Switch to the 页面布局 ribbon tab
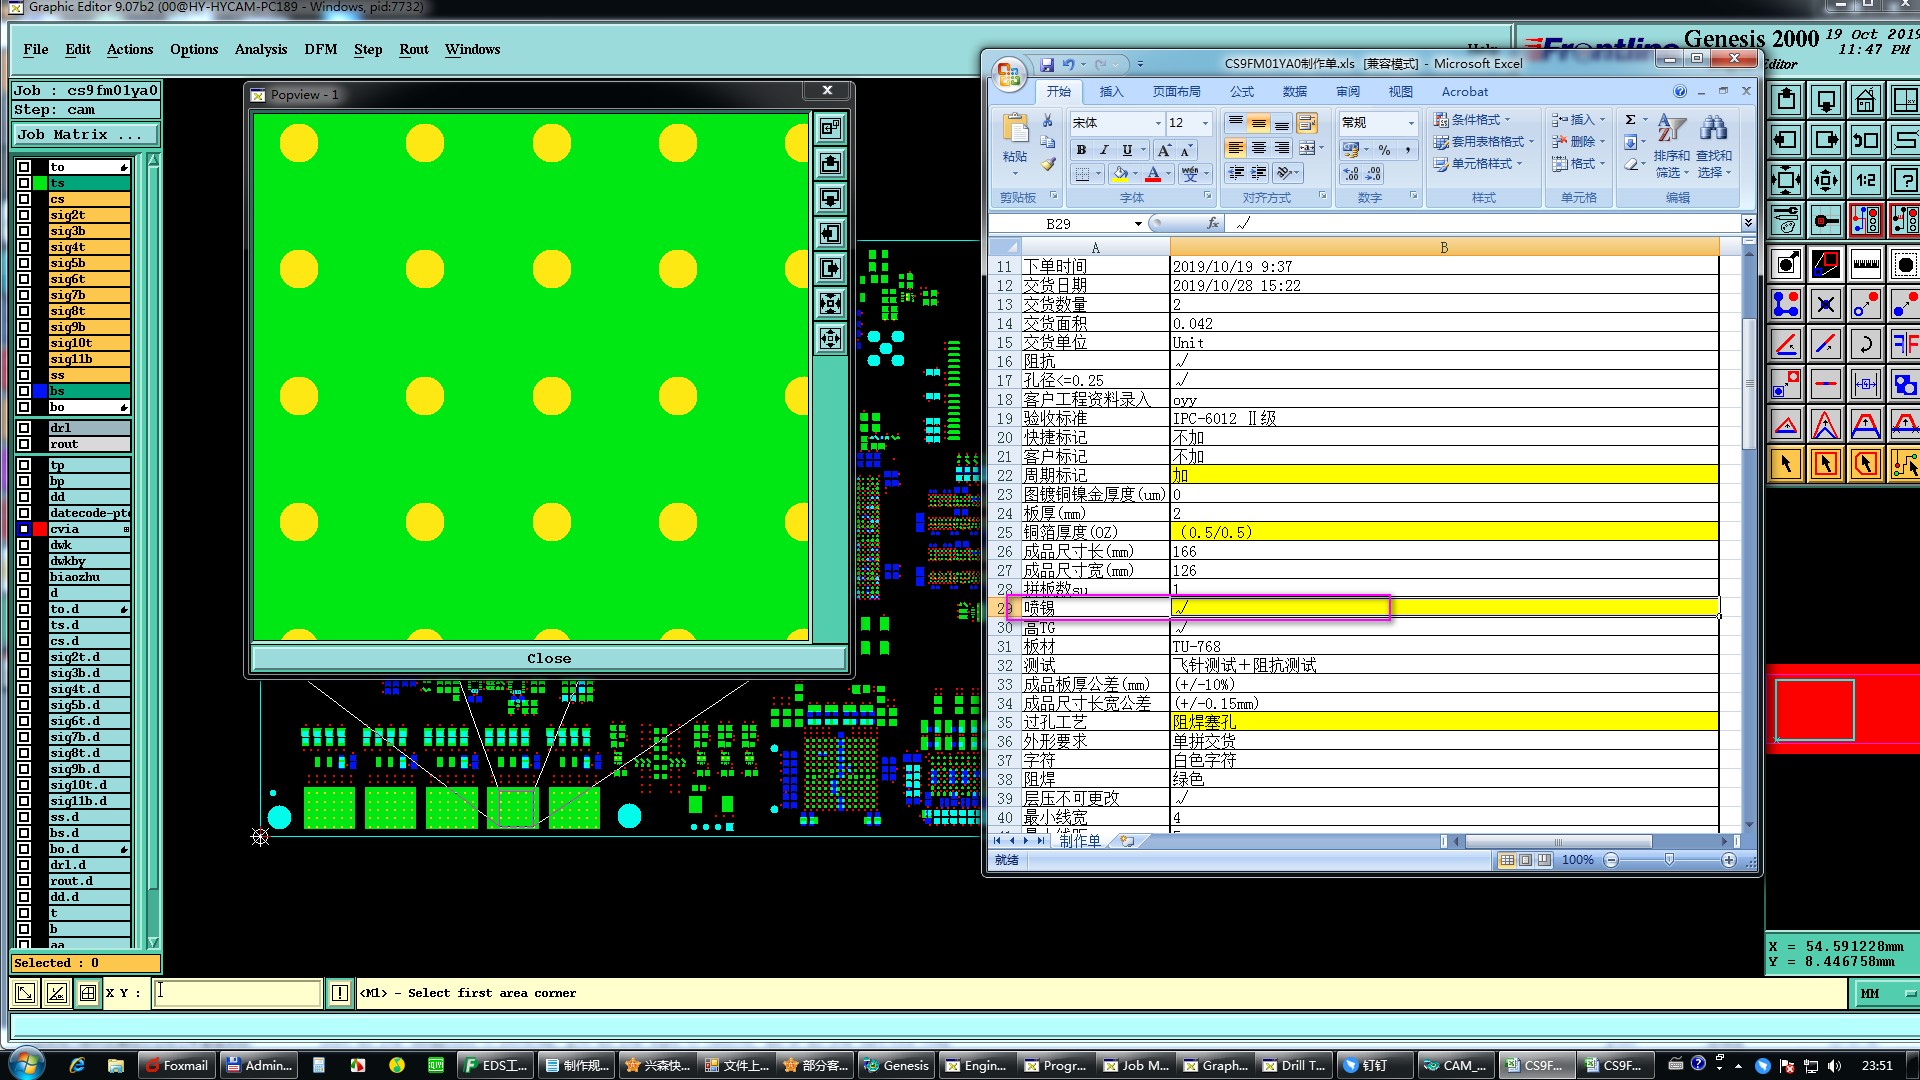The image size is (1920, 1080). point(1176,91)
